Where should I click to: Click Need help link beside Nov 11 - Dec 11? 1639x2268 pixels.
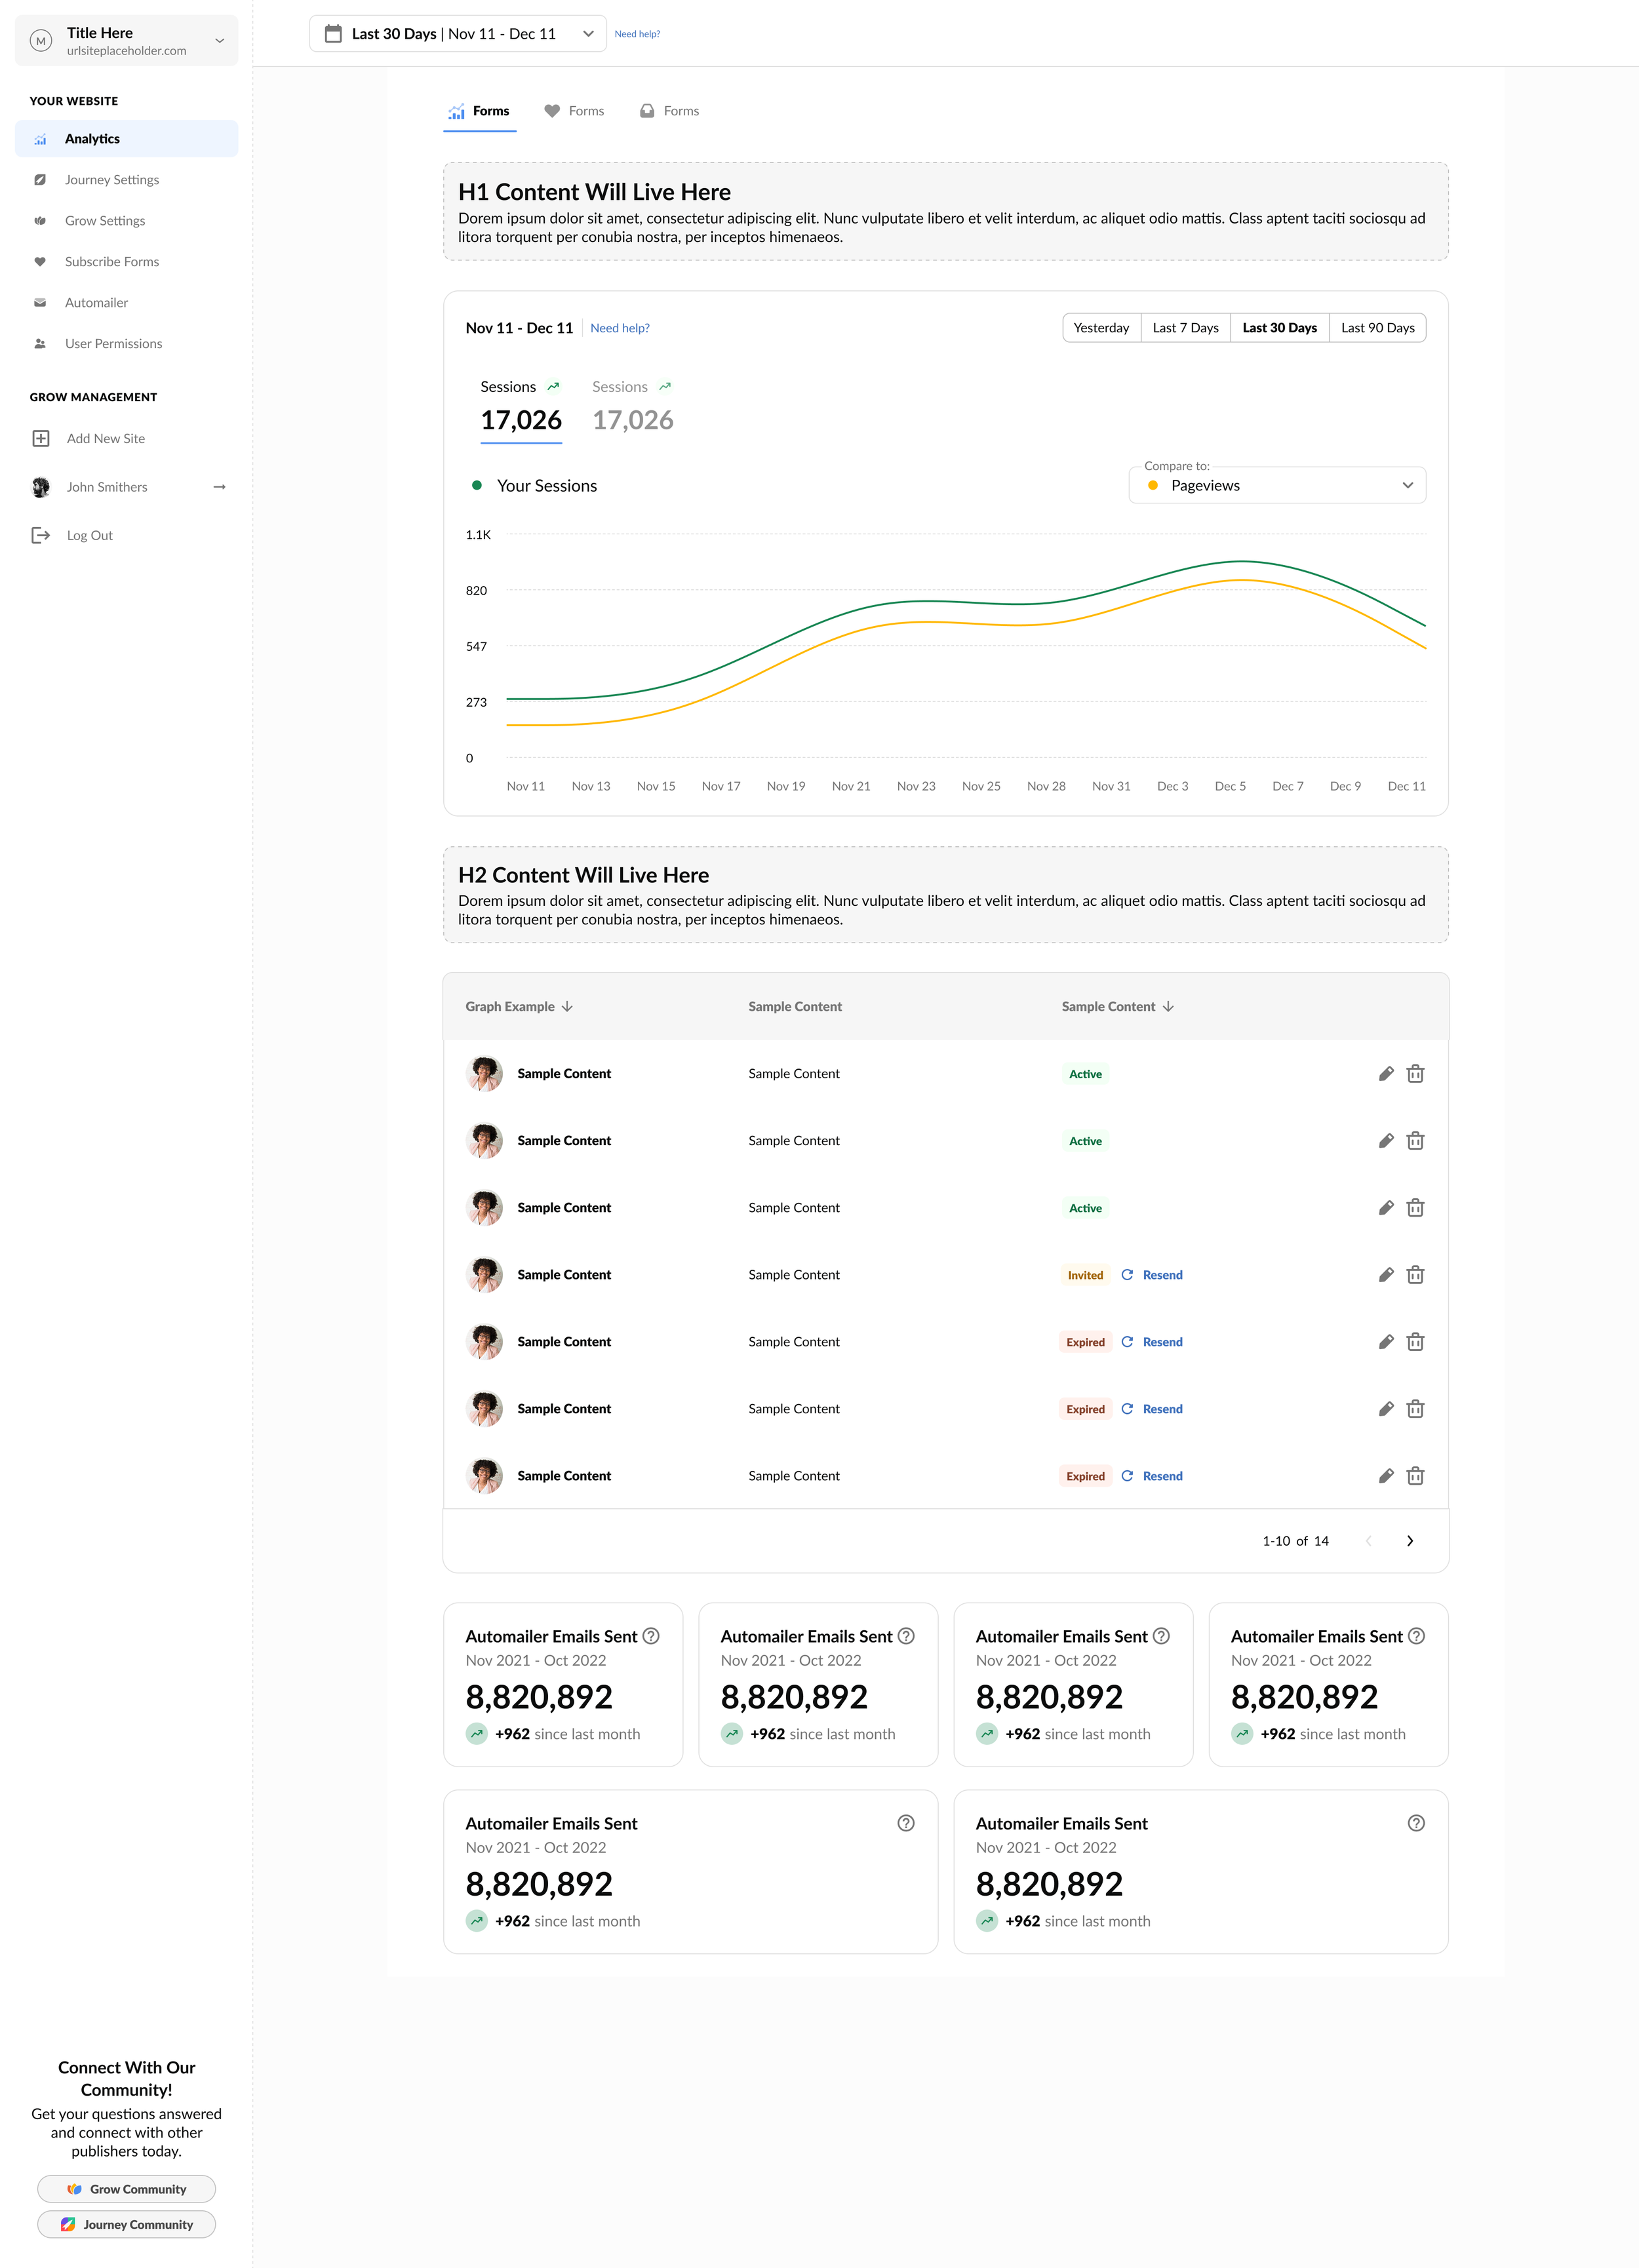[620, 328]
